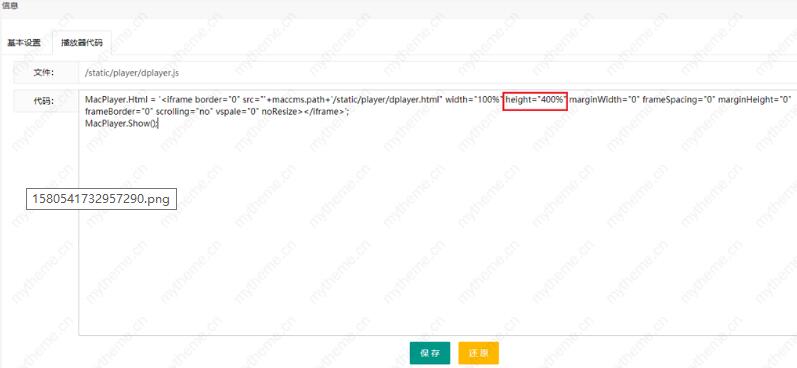Click the green 保存 button
Screen dimensions: 797x368
click(430, 353)
